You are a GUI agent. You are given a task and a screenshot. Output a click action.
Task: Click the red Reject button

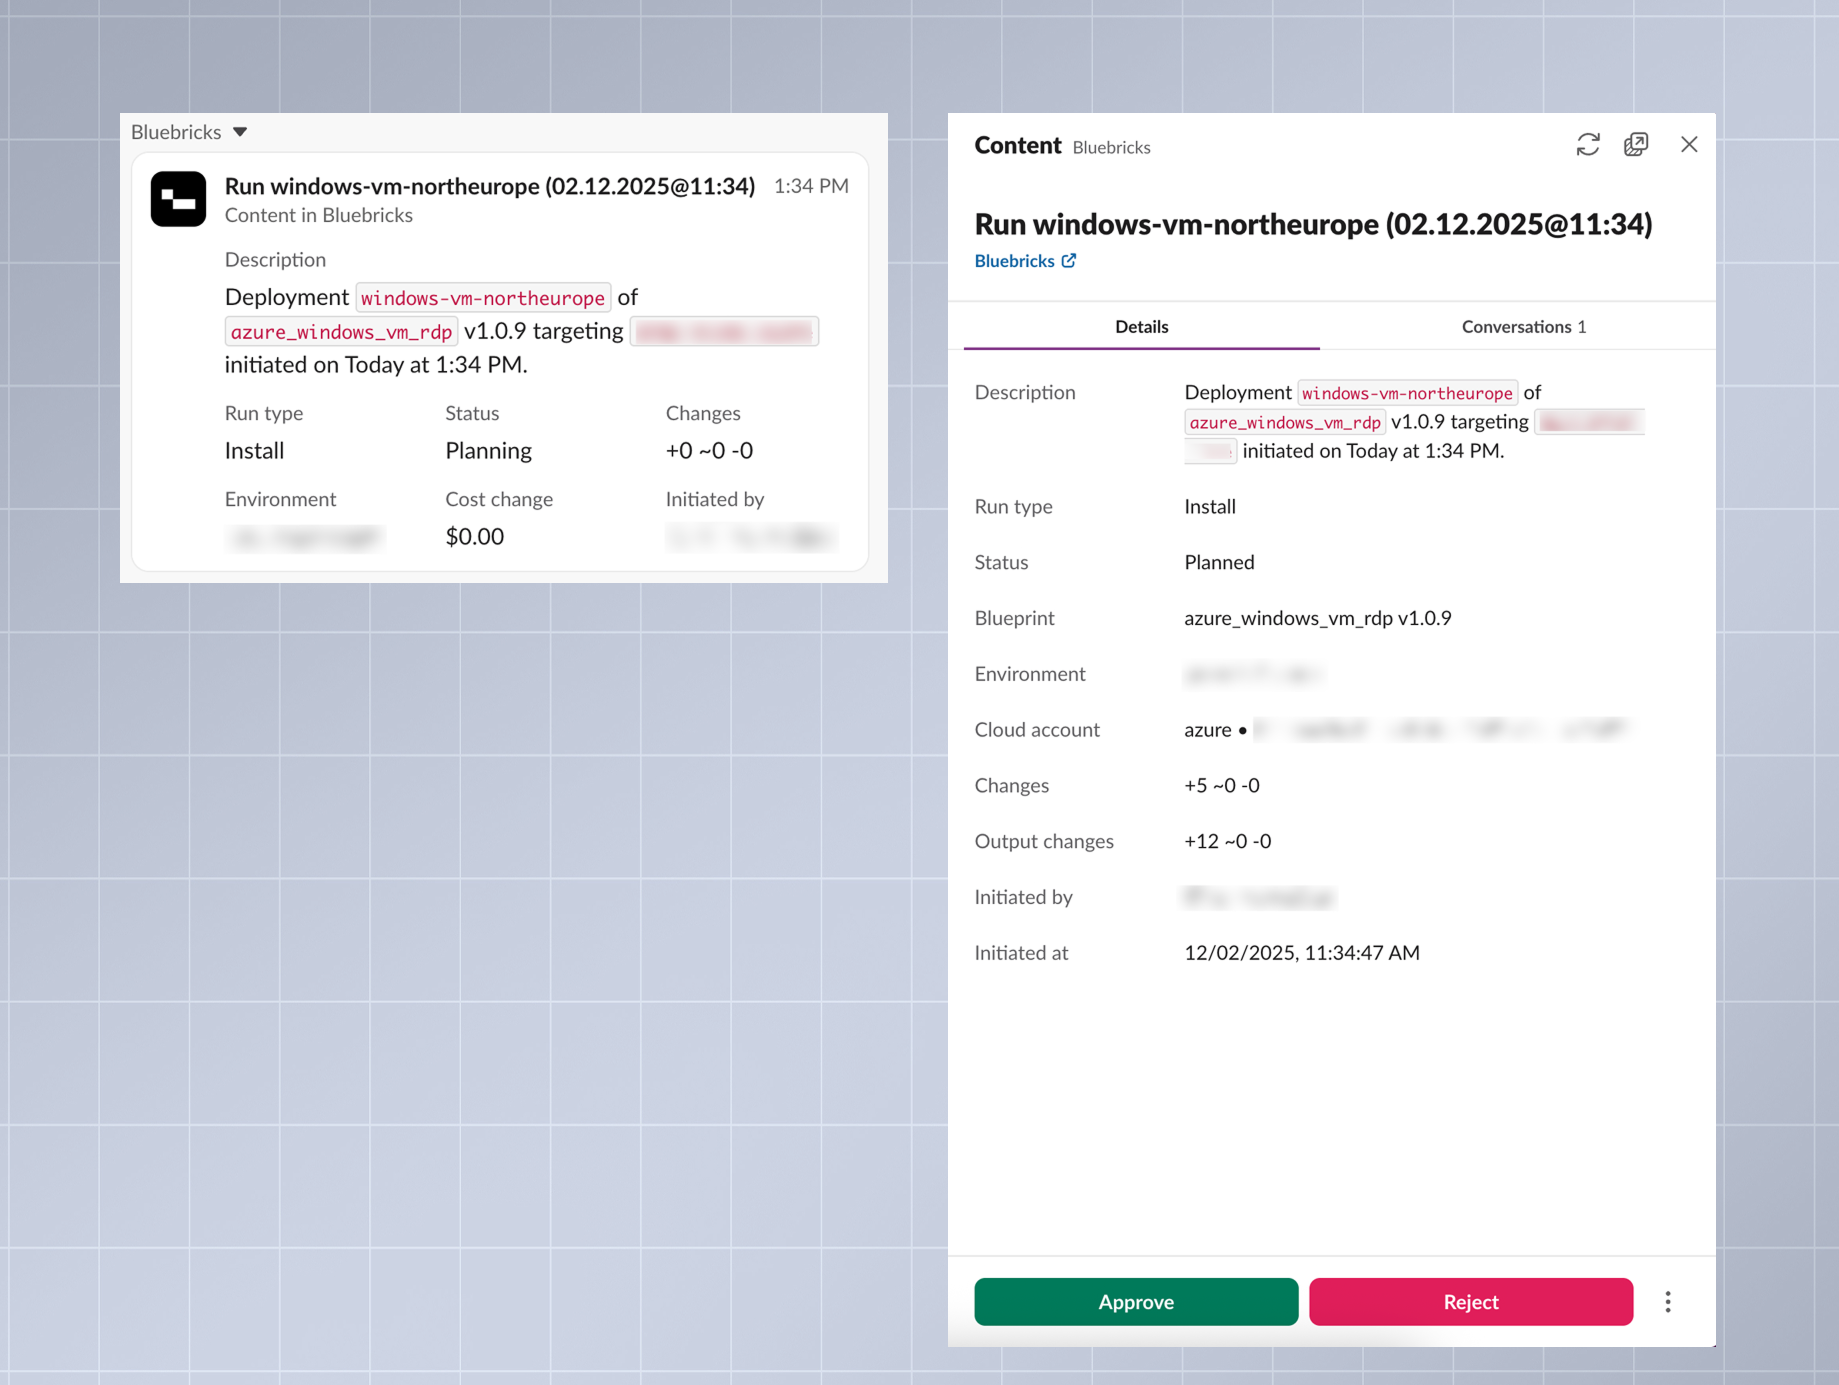(1471, 1302)
